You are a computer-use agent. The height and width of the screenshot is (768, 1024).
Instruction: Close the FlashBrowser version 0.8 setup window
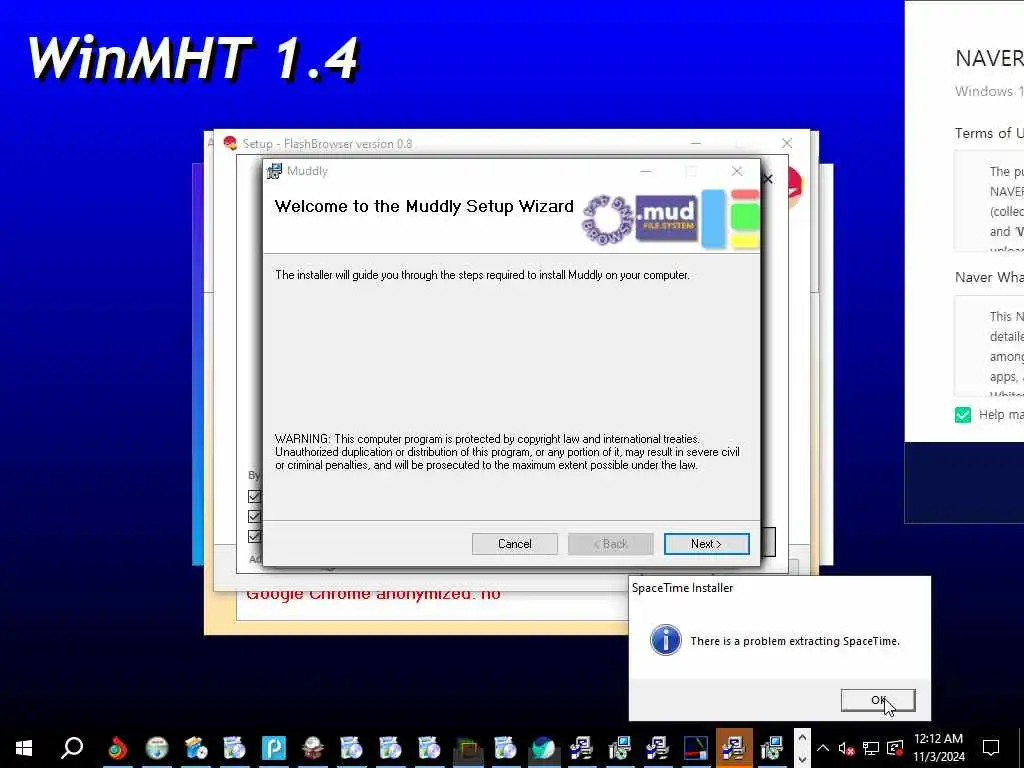coord(787,143)
